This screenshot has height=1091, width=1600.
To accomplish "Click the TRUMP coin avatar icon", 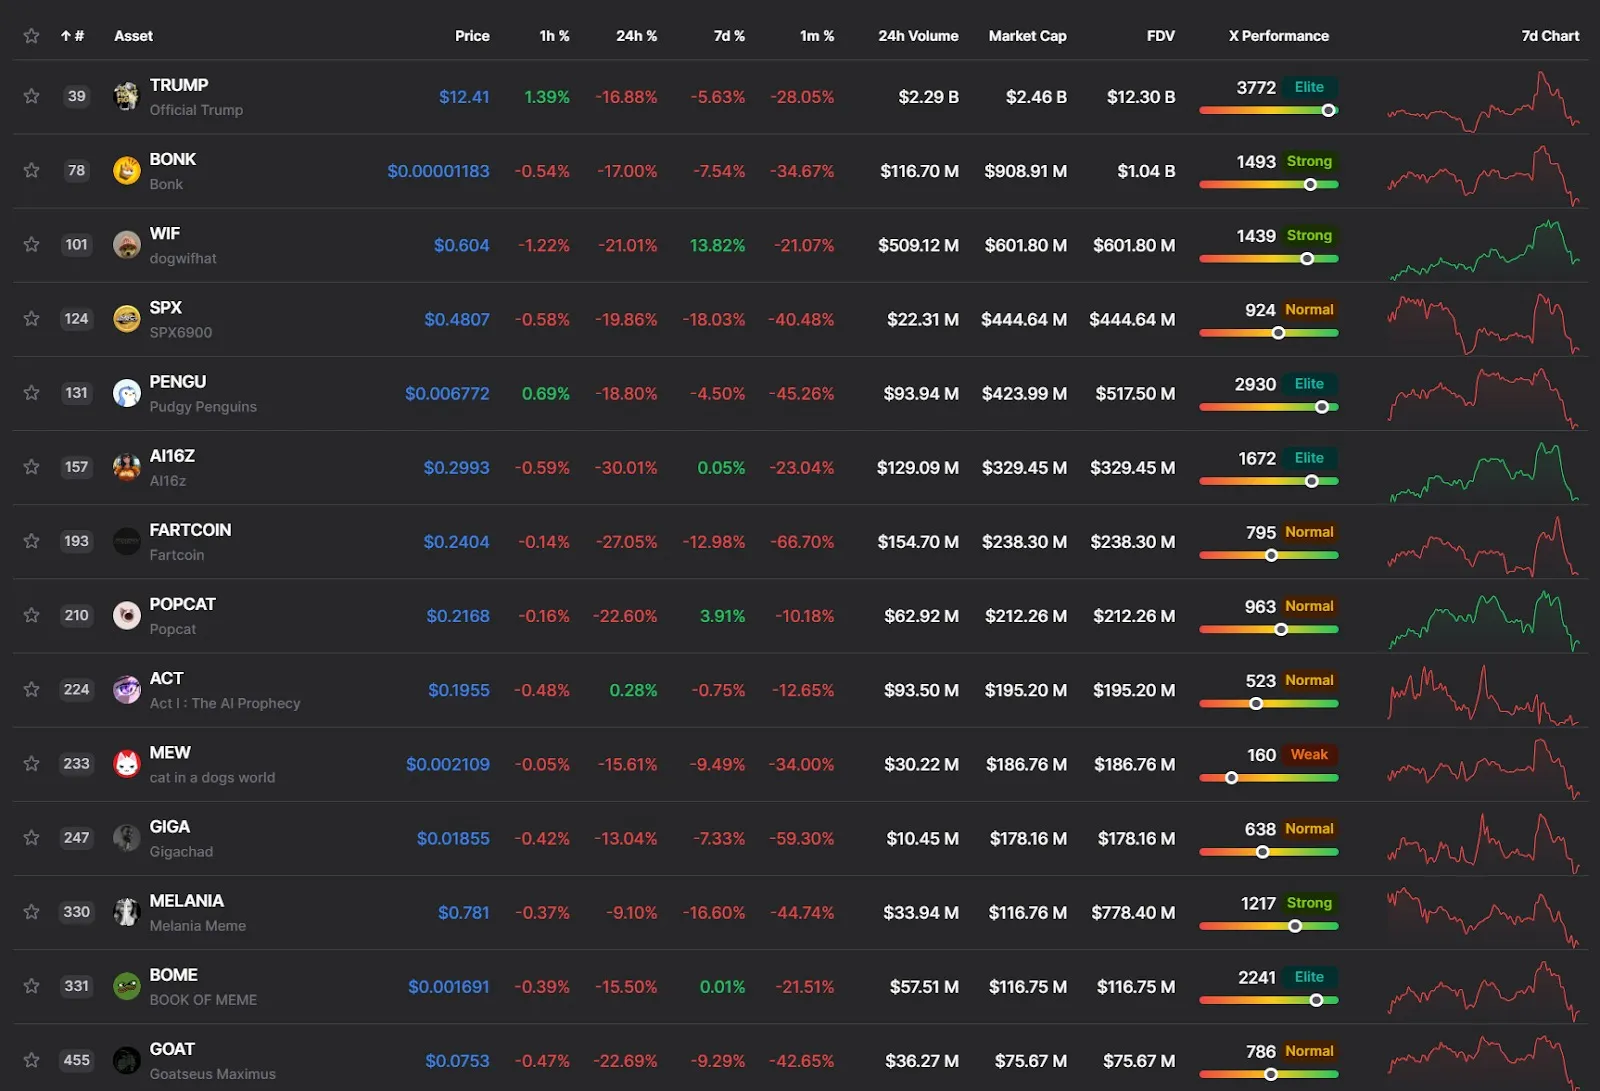I will click(x=126, y=97).
